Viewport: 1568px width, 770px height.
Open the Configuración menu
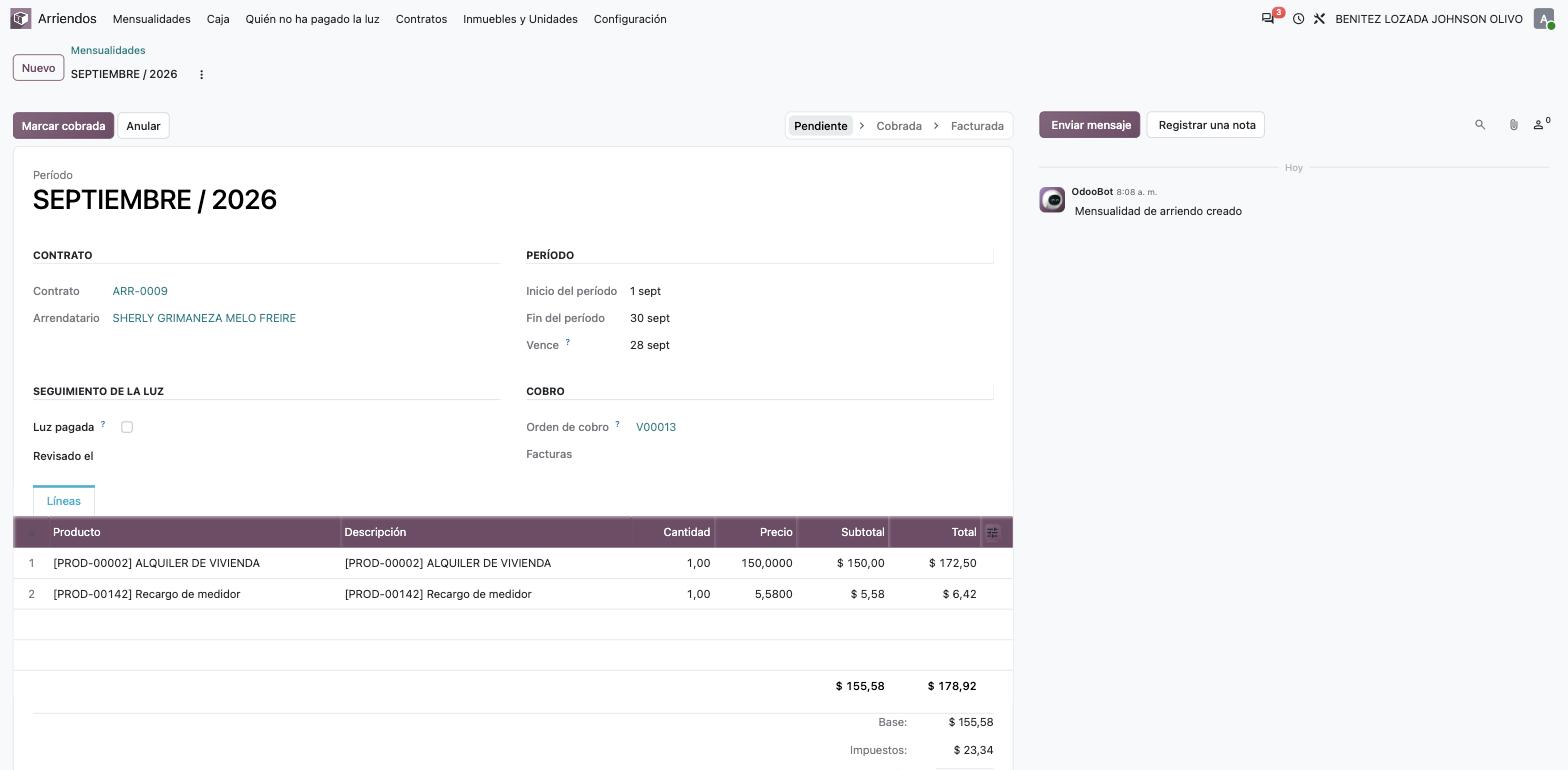[x=630, y=19]
